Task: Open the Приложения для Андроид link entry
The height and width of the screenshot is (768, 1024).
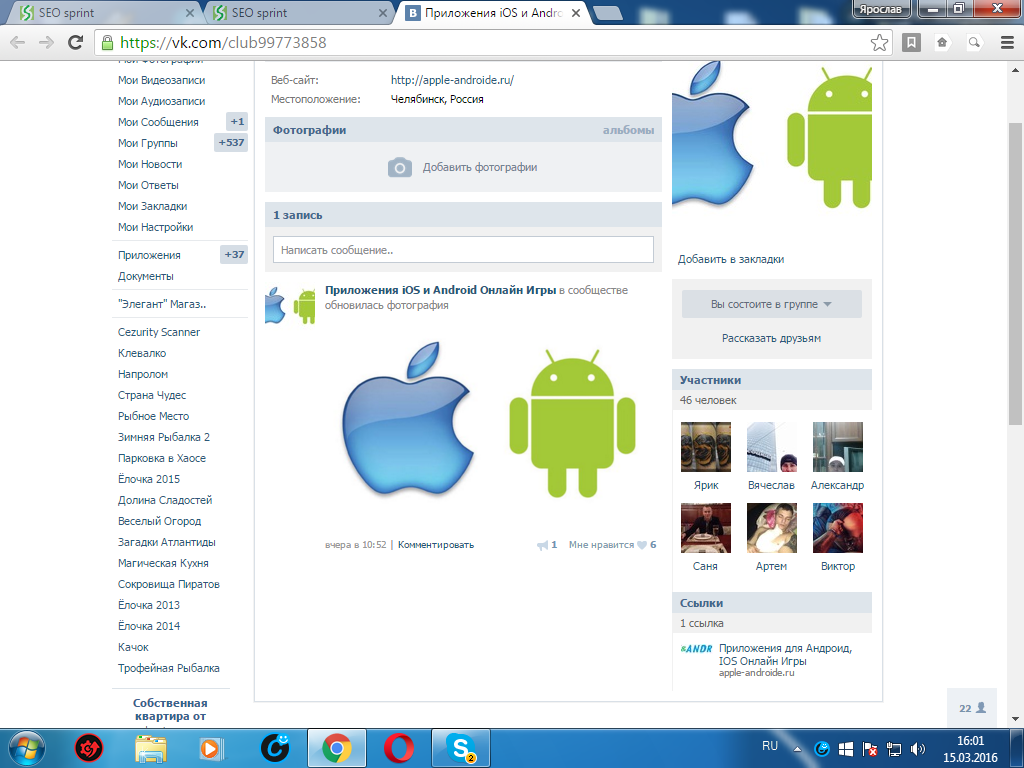Action: [x=785, y=654]
